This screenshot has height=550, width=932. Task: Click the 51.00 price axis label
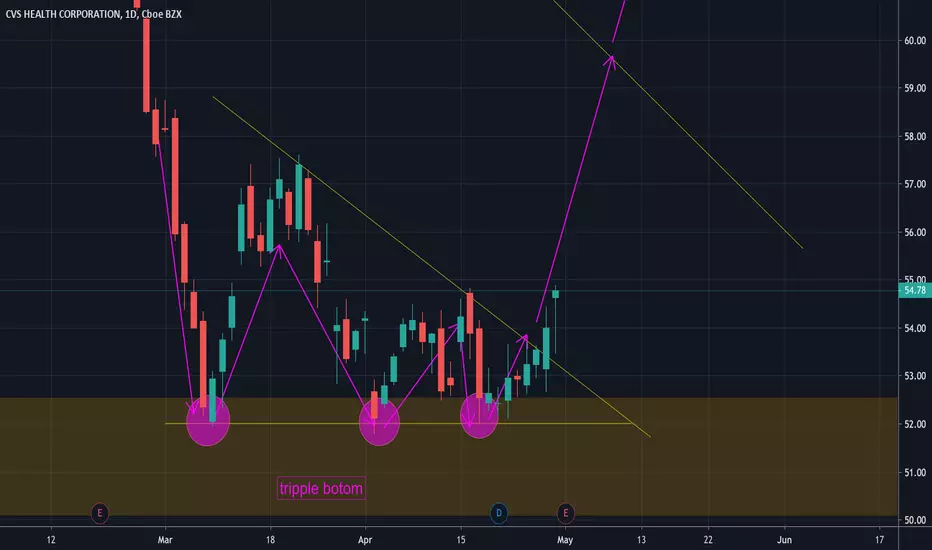[915, 473]
